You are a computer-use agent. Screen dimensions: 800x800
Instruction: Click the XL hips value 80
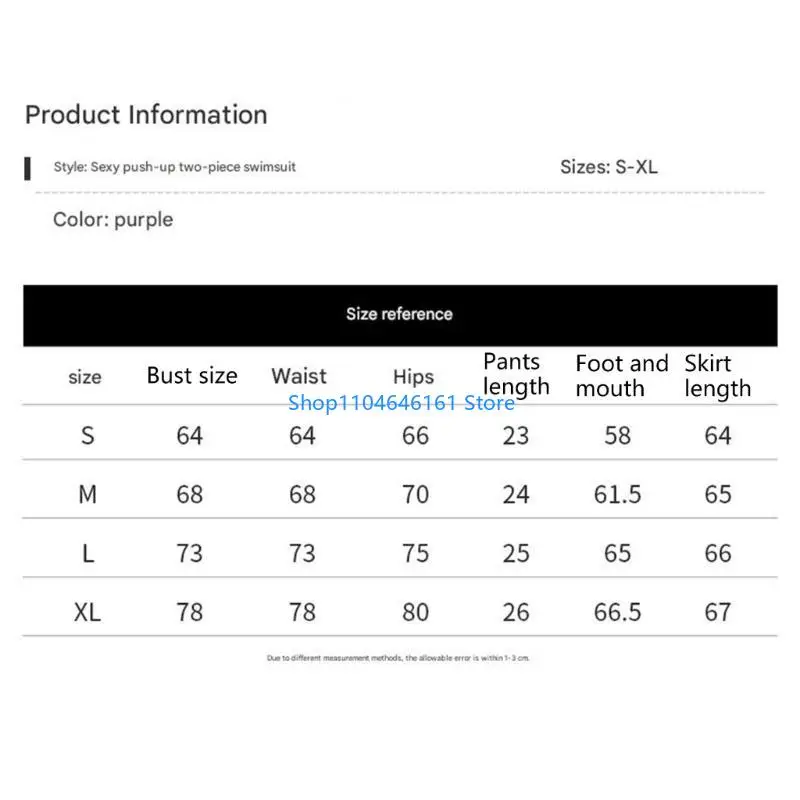[415, 612]
